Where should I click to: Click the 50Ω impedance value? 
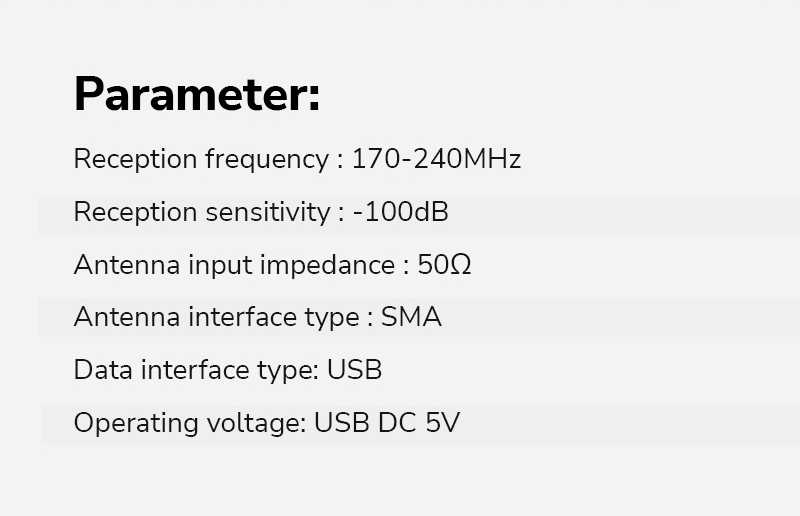coord(444,265)
